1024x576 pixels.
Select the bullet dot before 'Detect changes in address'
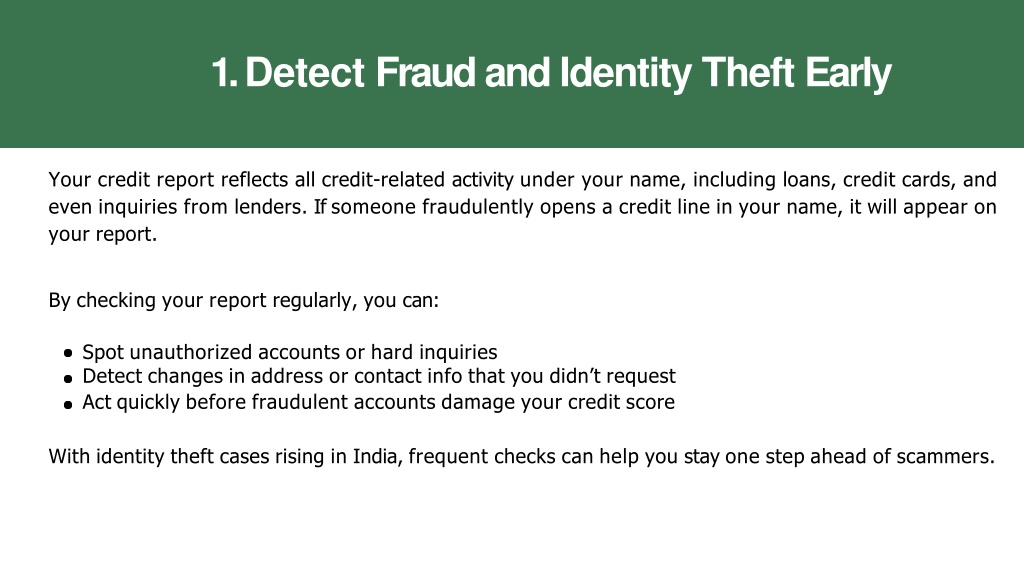click(68, 378)
